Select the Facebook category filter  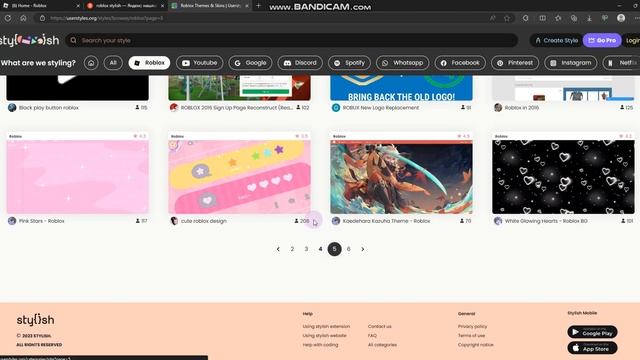coord(460,63)
